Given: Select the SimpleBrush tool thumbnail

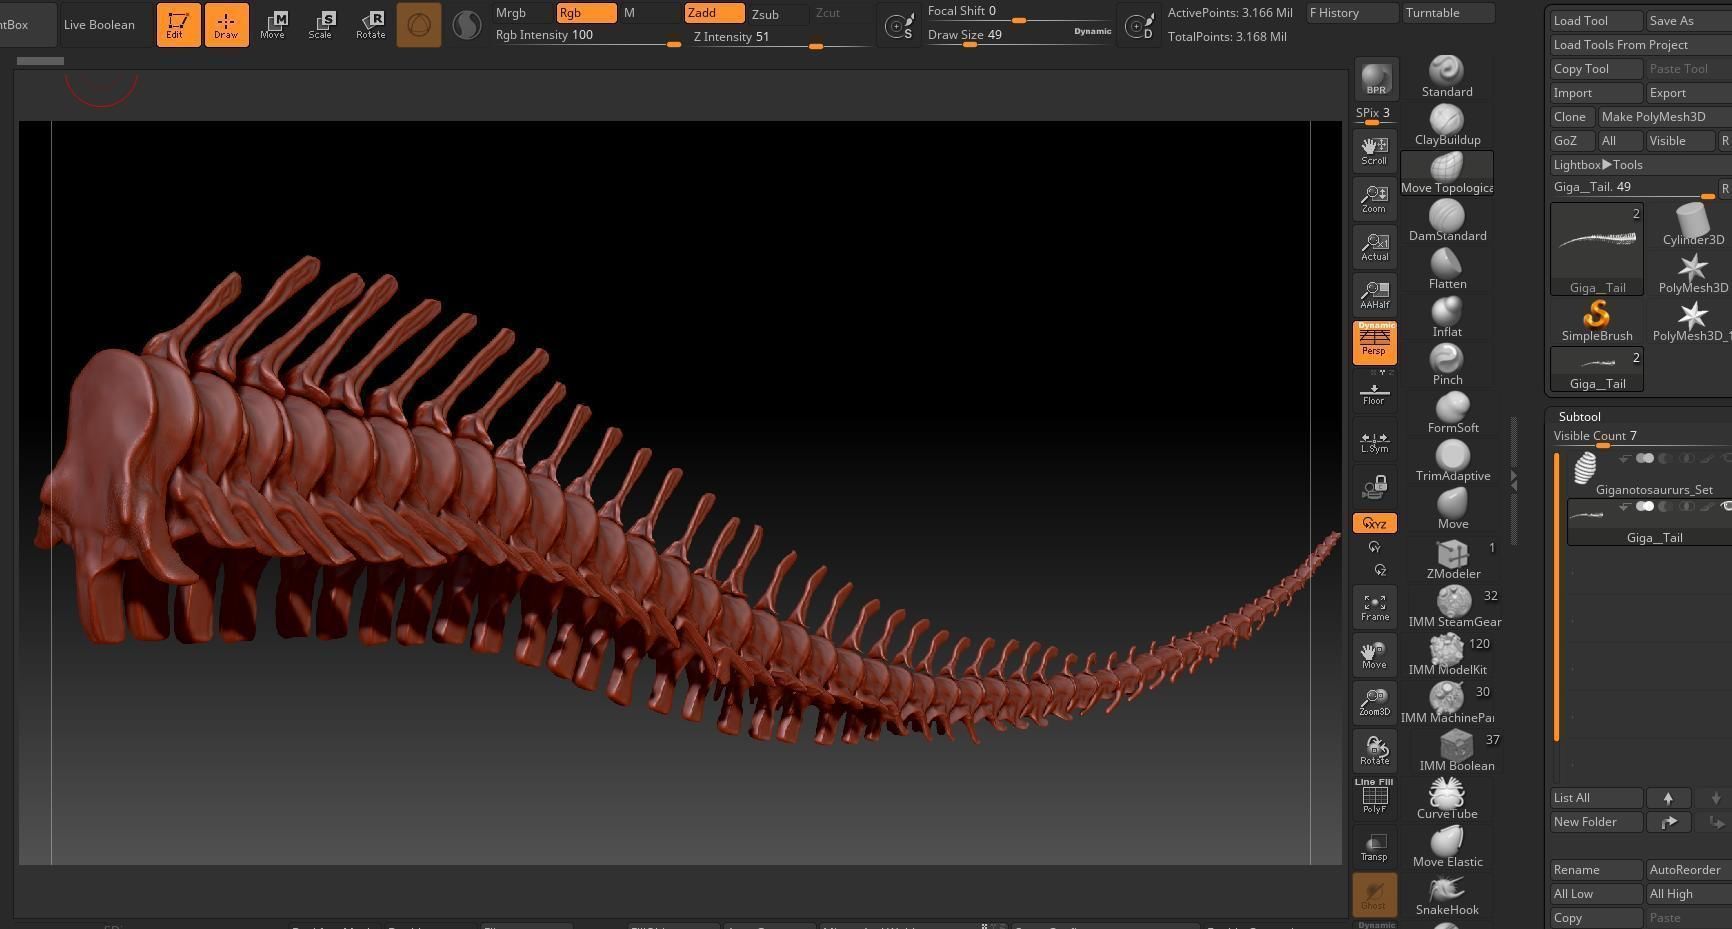Looking at the screenshot, I should coord(1597,321).
